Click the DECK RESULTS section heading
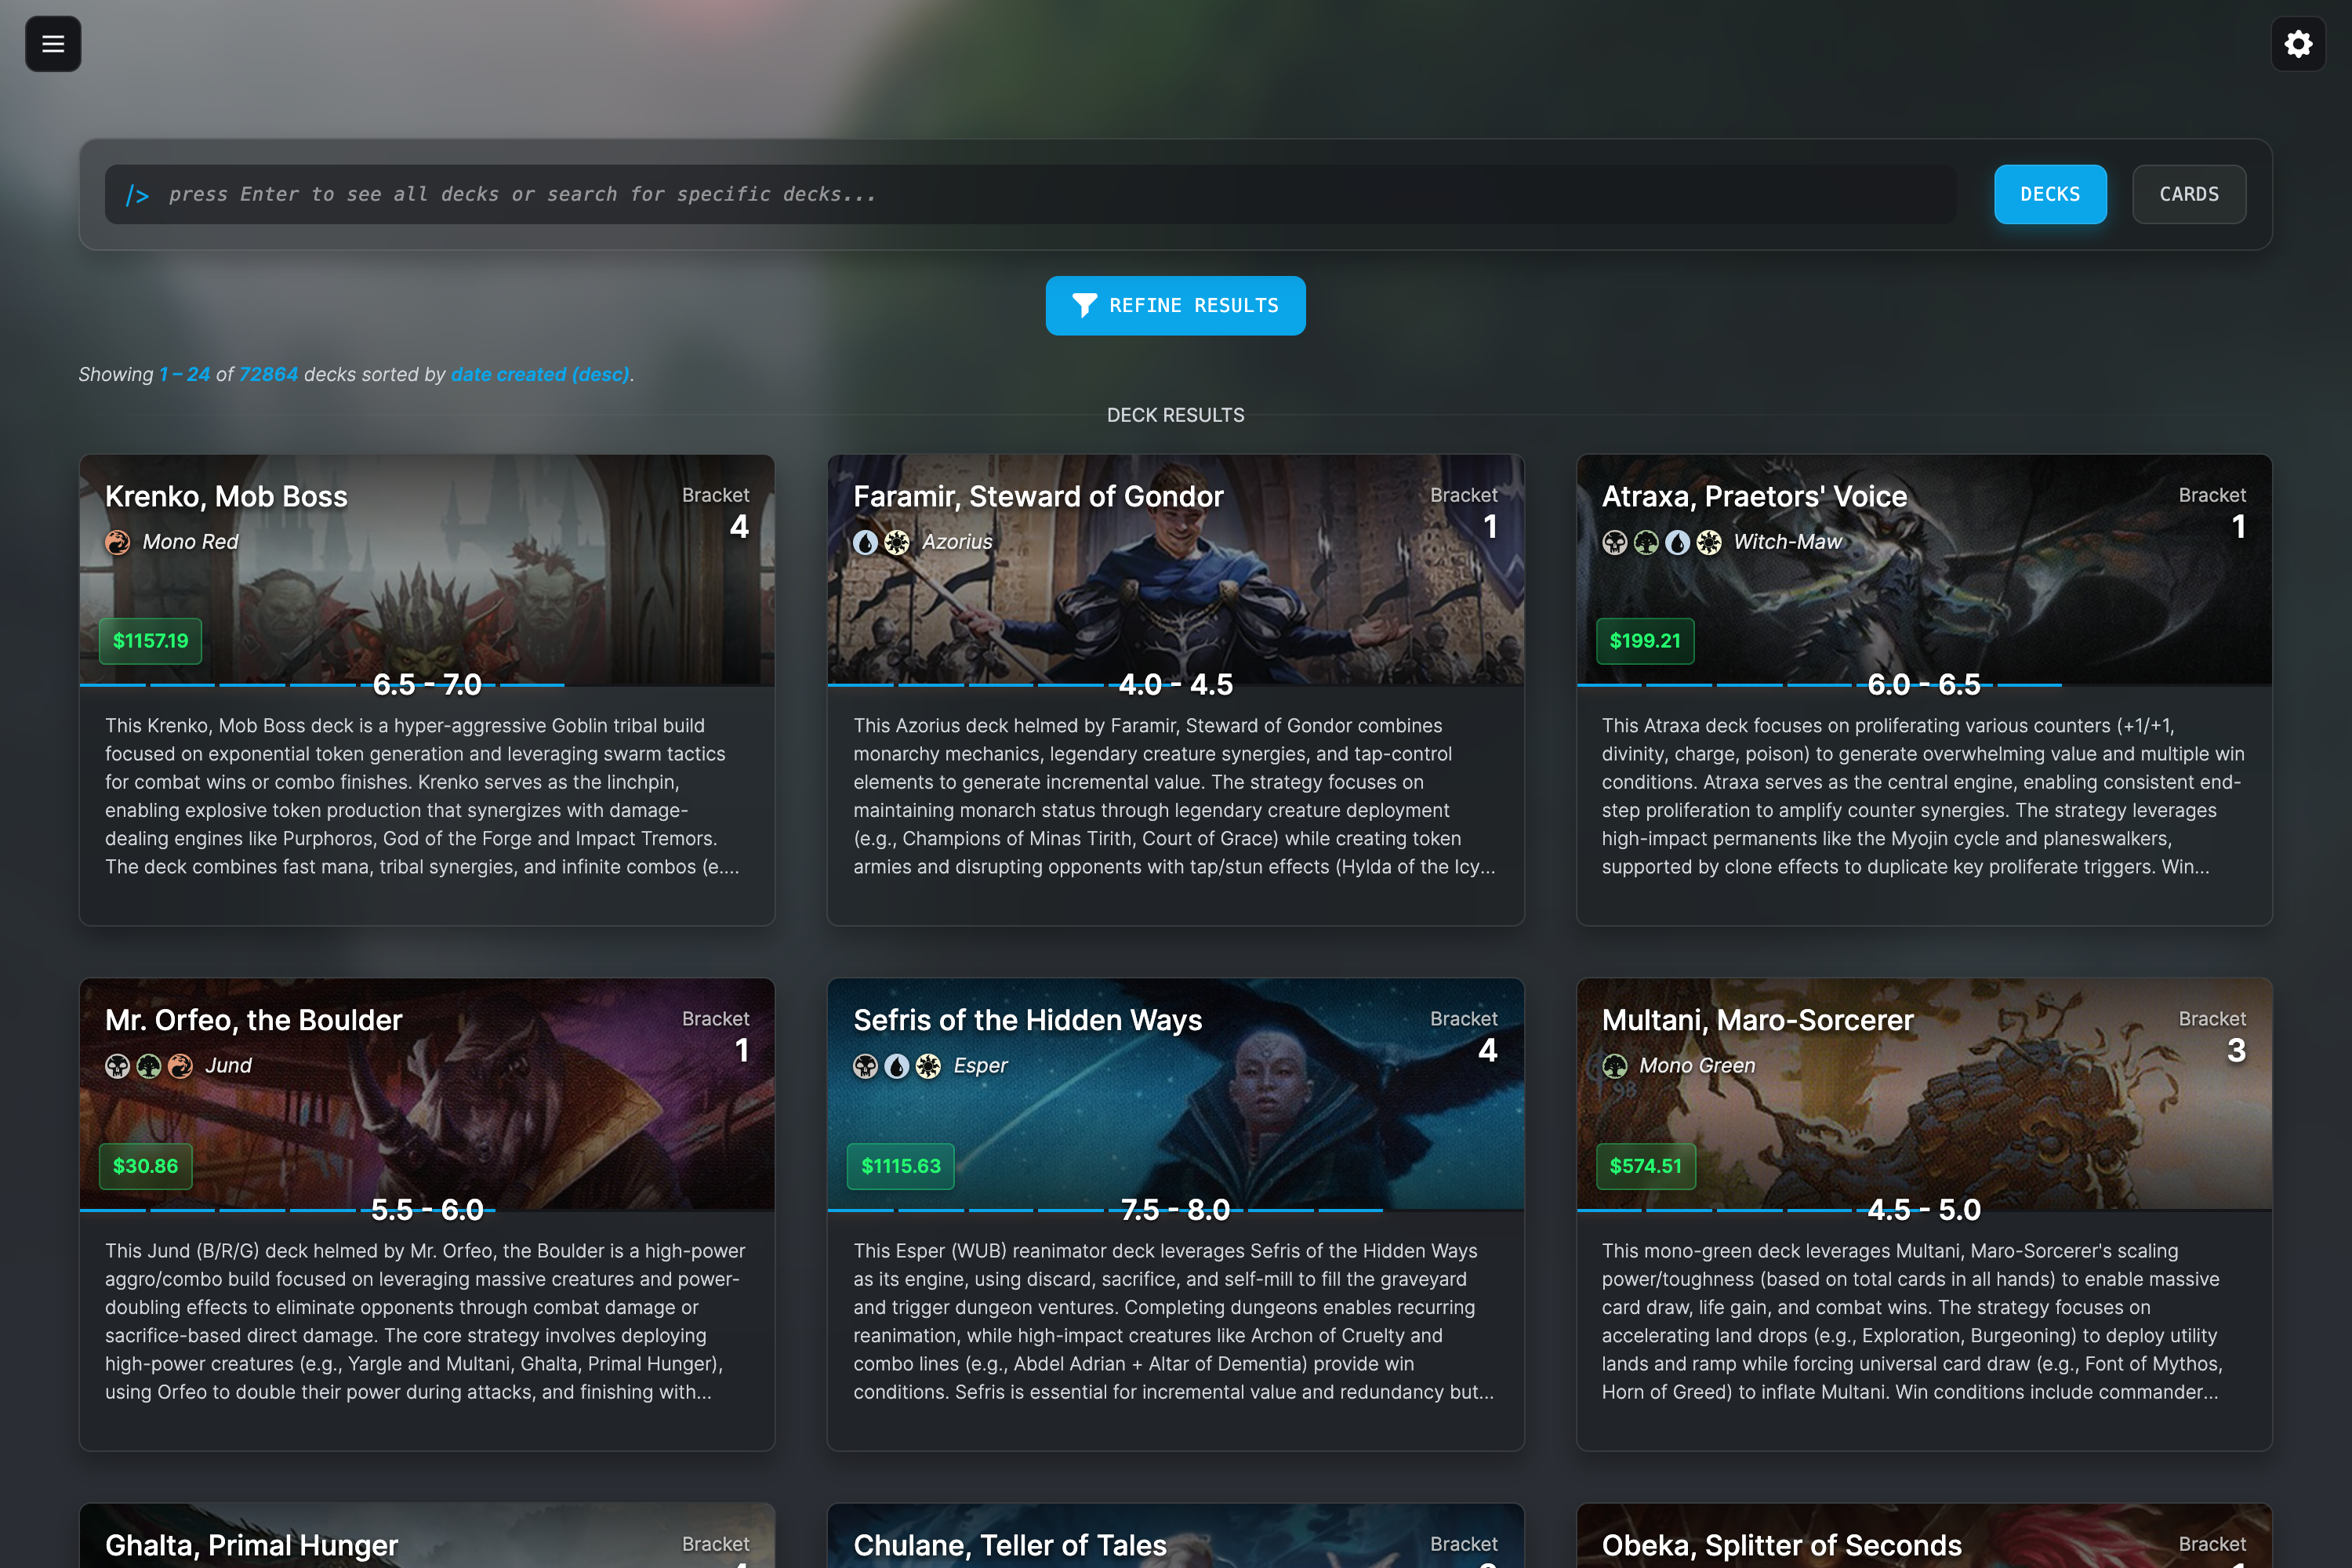This screenshot has height=1568, width=2352. (x=1175, y=415)
